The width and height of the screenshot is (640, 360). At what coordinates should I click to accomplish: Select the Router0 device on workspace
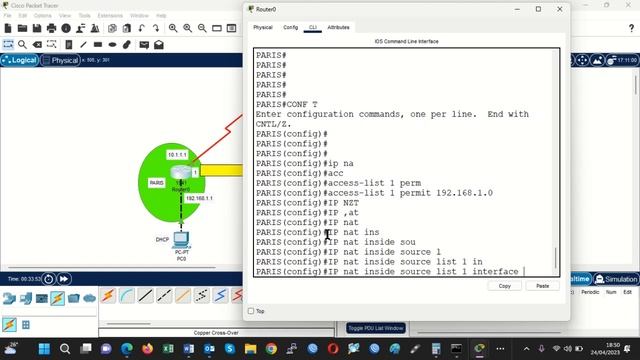coord(181,173)
